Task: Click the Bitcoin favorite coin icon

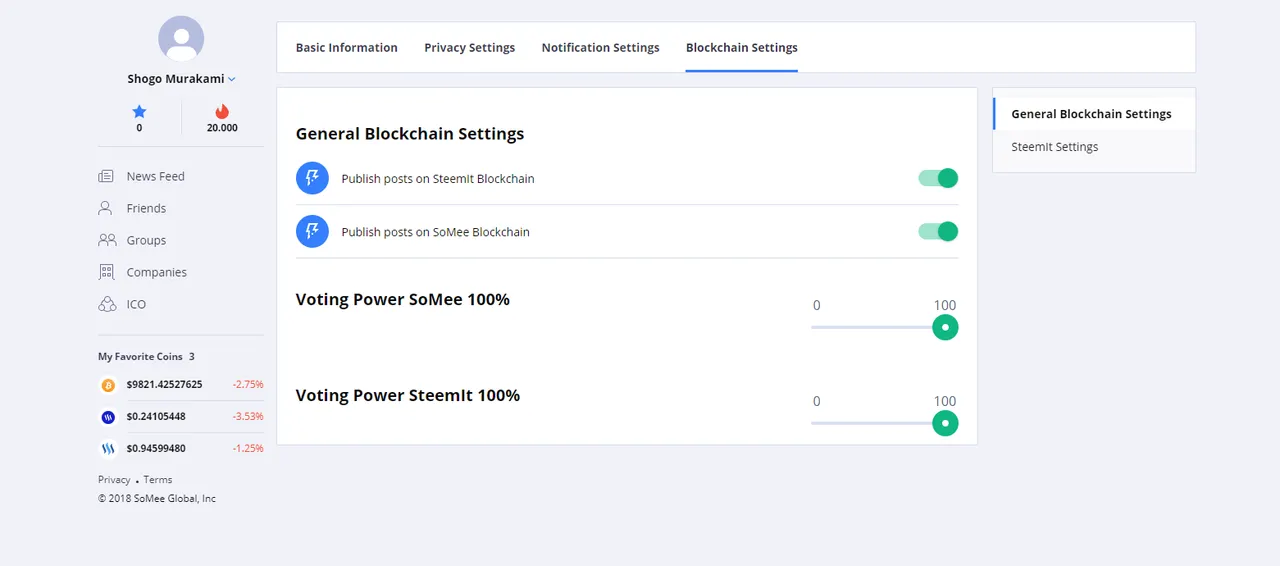Action: point(108,385)
